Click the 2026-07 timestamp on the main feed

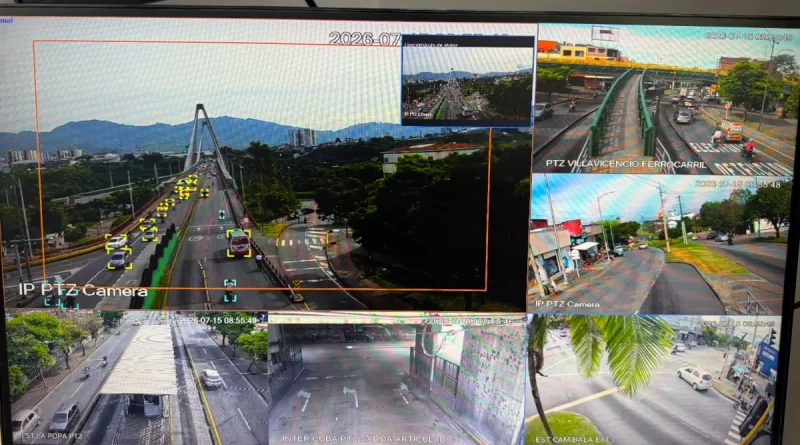(364, 38)
